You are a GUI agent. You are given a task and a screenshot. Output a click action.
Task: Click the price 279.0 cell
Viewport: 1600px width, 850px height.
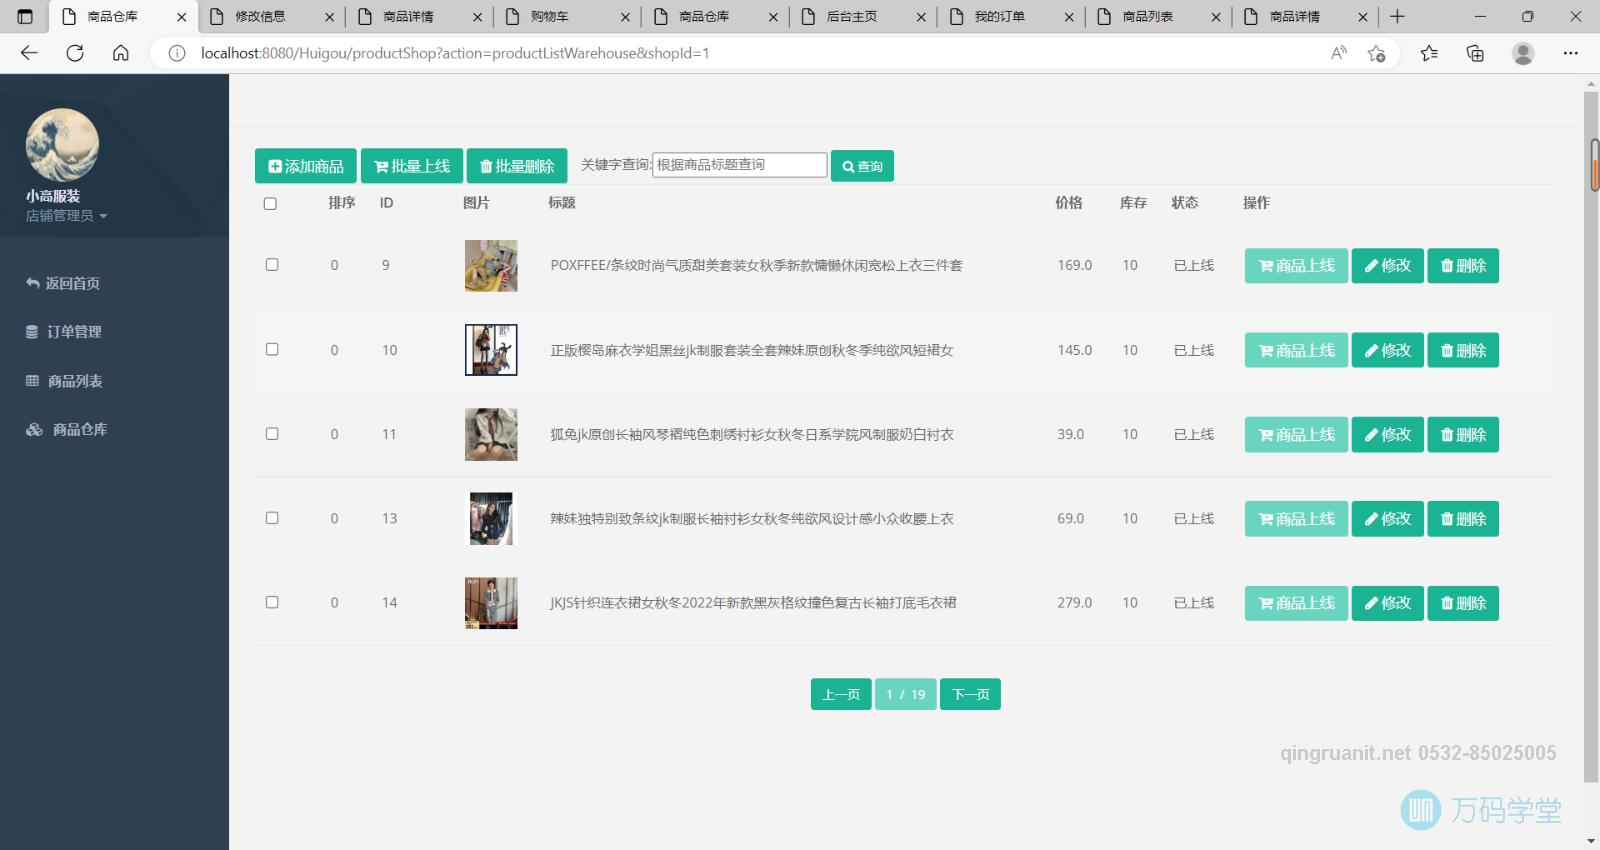pos(1074,603)
